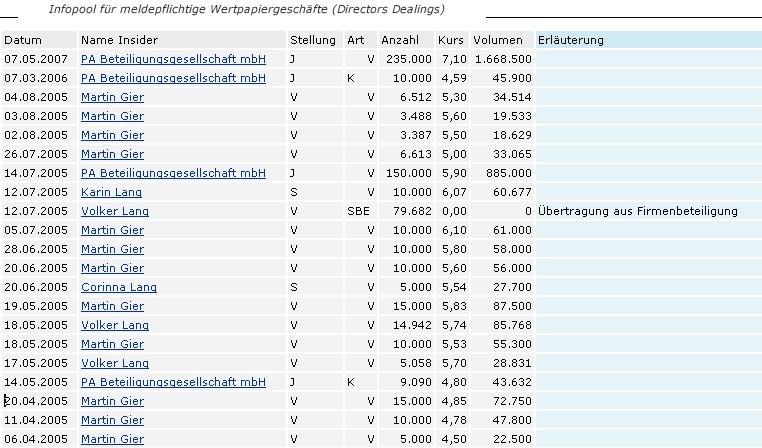Select PA Beteiligungsgesellschaft link dated 14.07.2005

(173, 173)
